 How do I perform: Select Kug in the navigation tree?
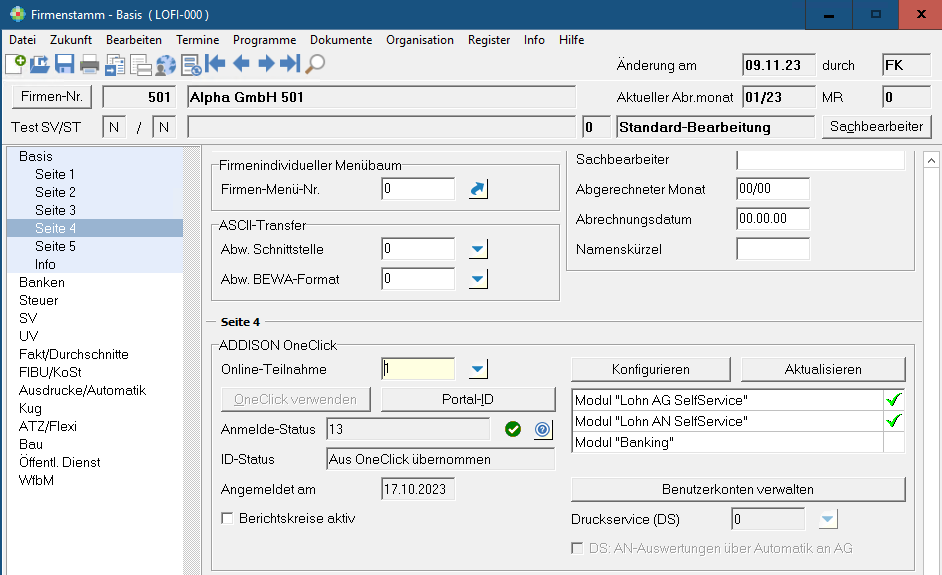point(30,409)
